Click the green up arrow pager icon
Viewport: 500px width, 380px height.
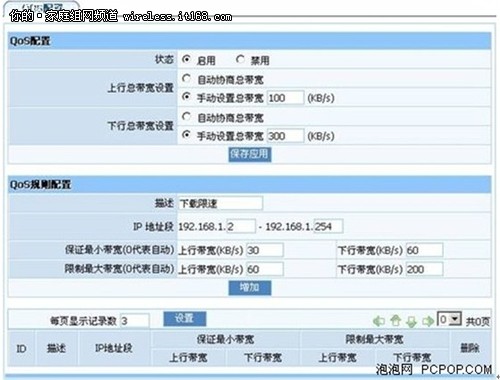click(x=396, y=321)
